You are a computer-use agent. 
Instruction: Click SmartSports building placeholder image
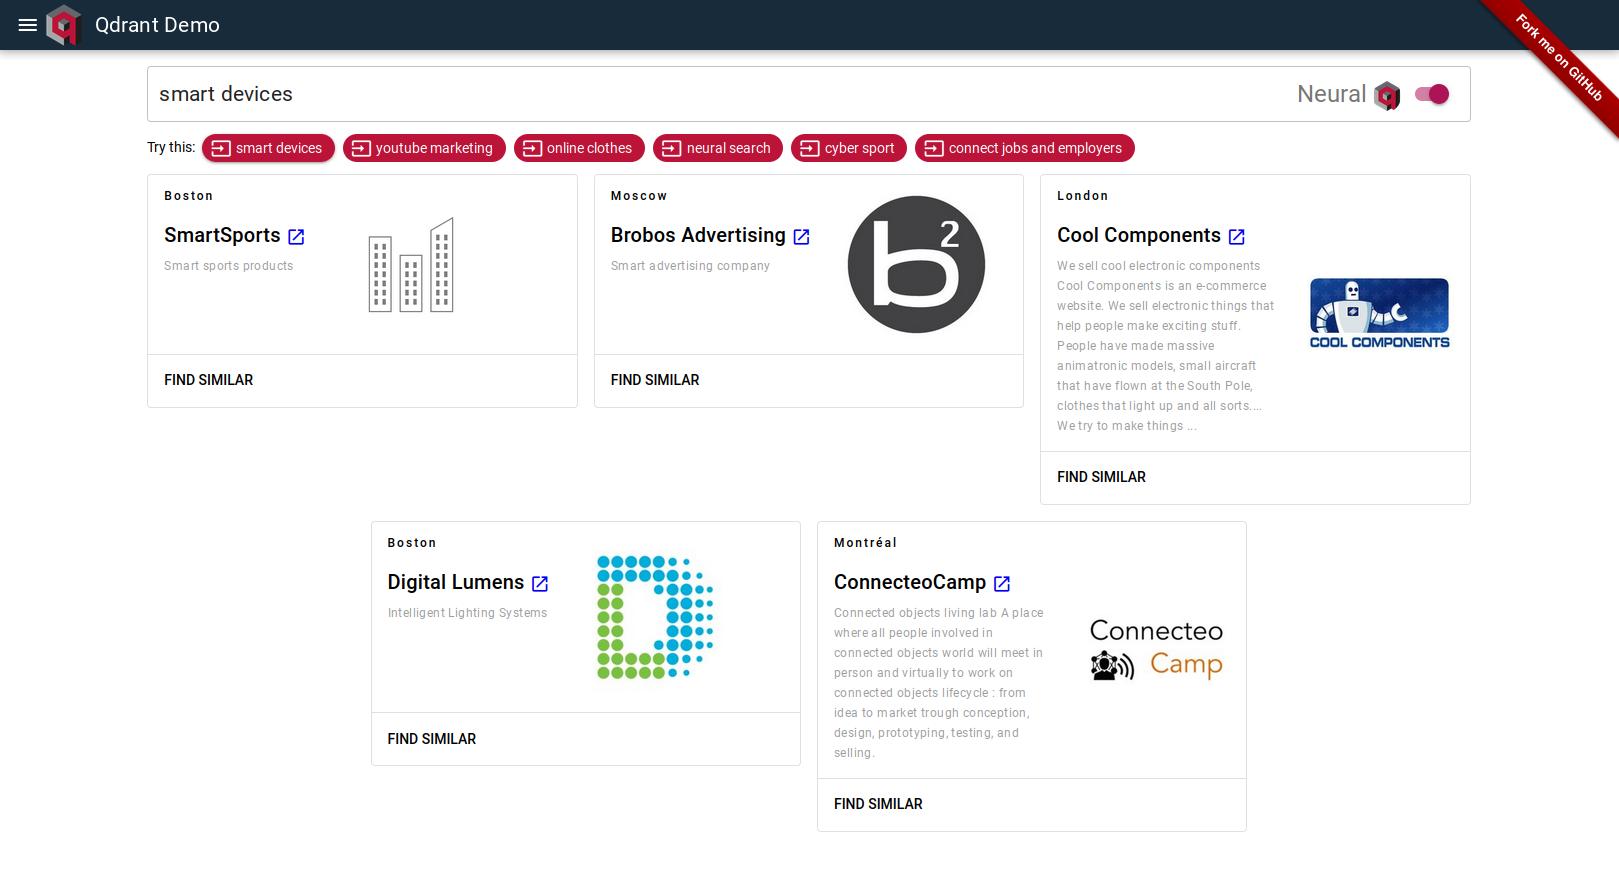pos(411,265)
